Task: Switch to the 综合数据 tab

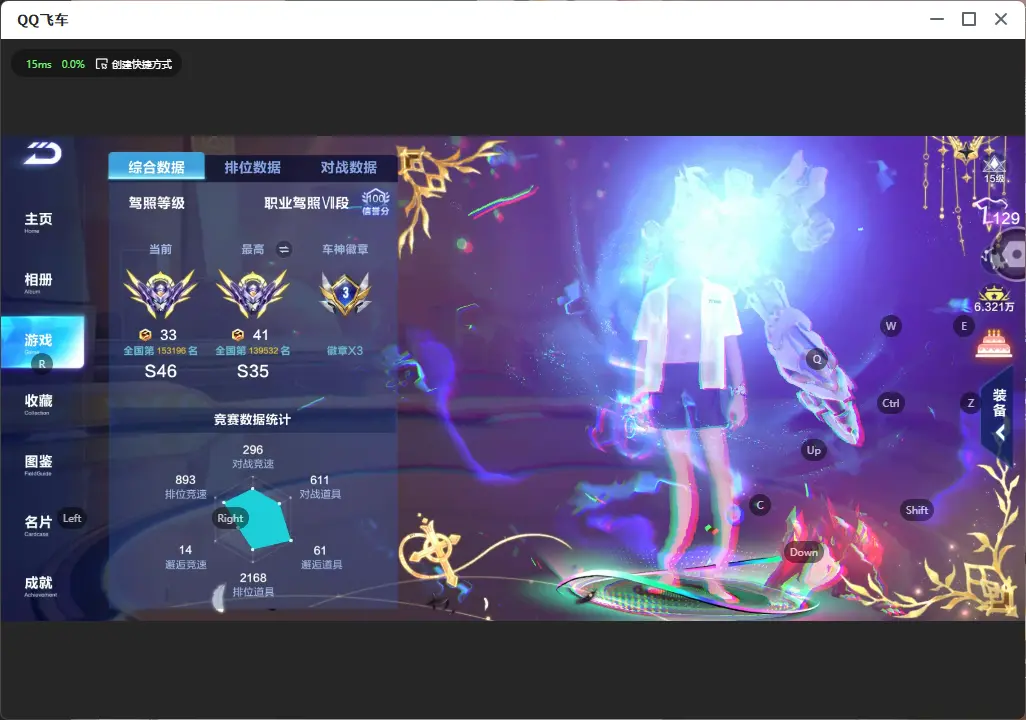Action: (156, 167)
